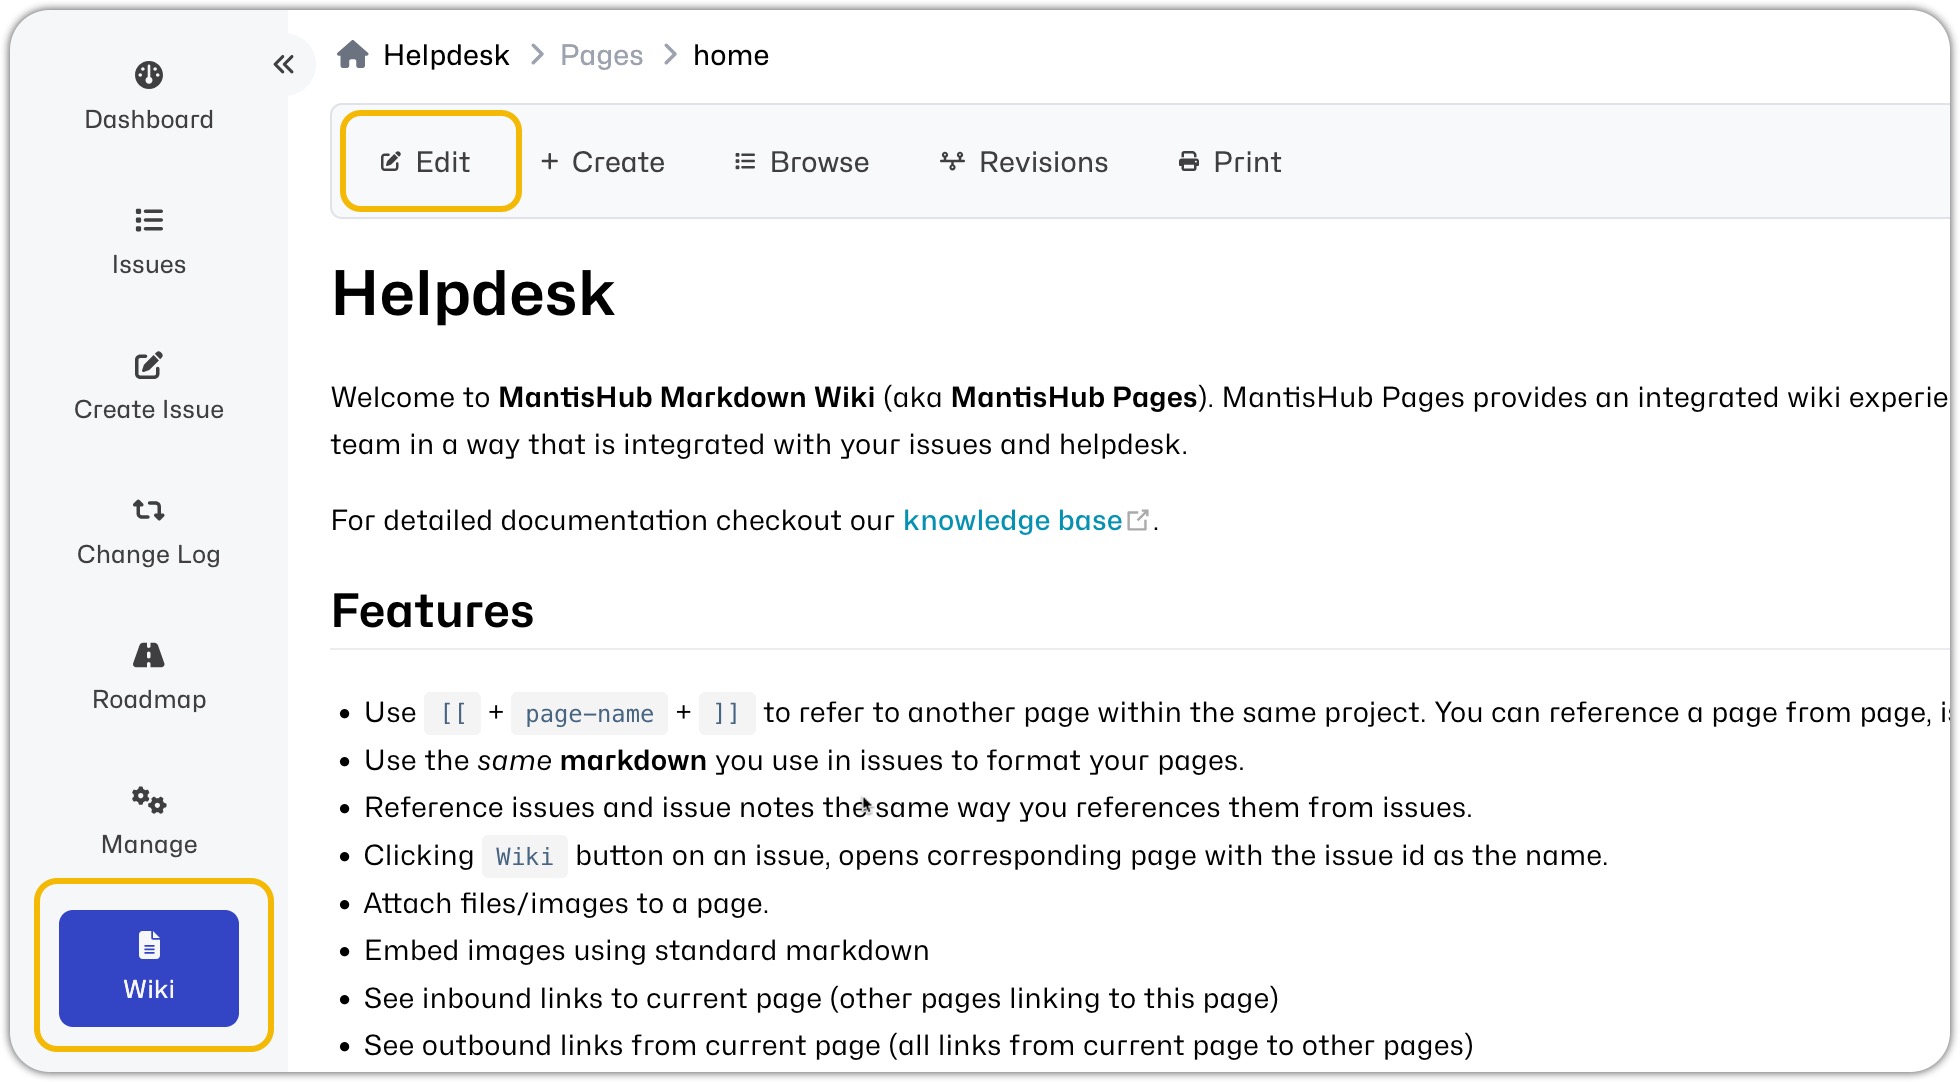The width and height of the screenshot is (1960, 1082).
Task: Open the Dashboard gauge icon
Action: tap(149, 75)
